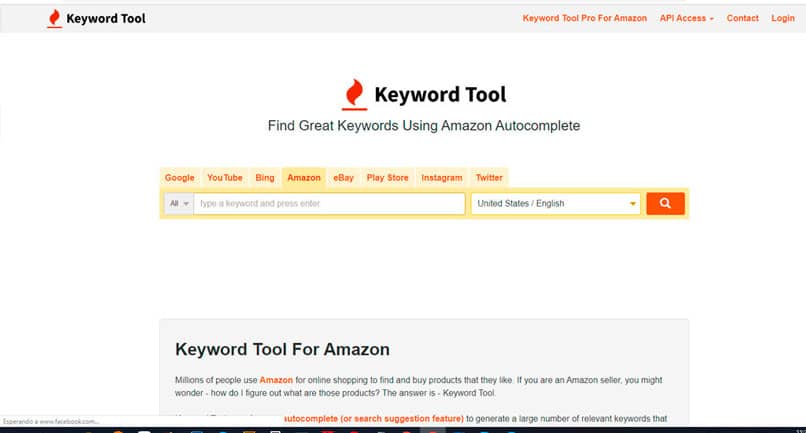The image size is (806, 433).
Task: Select the Twitter tab
Action: pyautogui.click(x=489, y=177)
